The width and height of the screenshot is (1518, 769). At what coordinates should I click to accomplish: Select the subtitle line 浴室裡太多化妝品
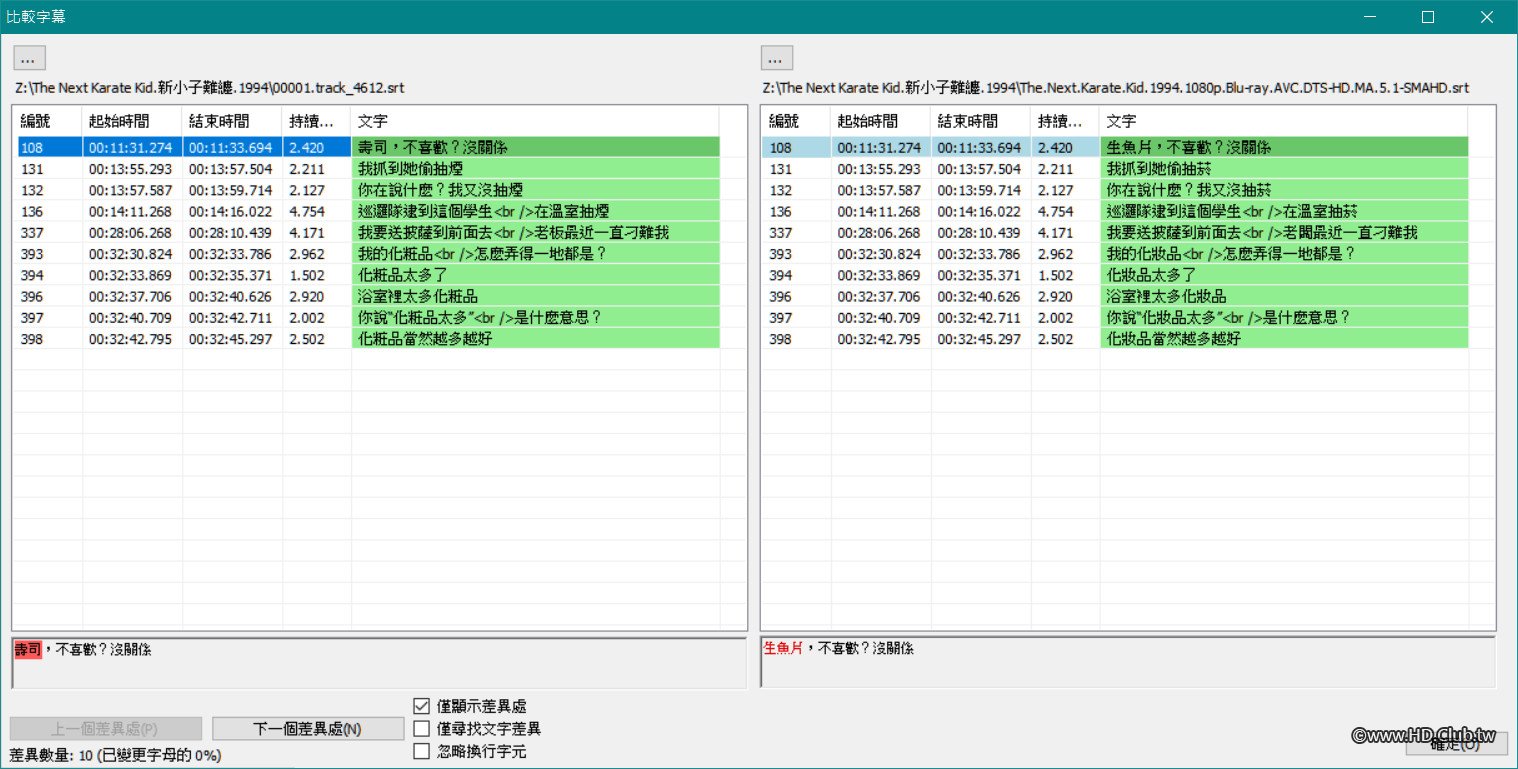click(1283, 296)
